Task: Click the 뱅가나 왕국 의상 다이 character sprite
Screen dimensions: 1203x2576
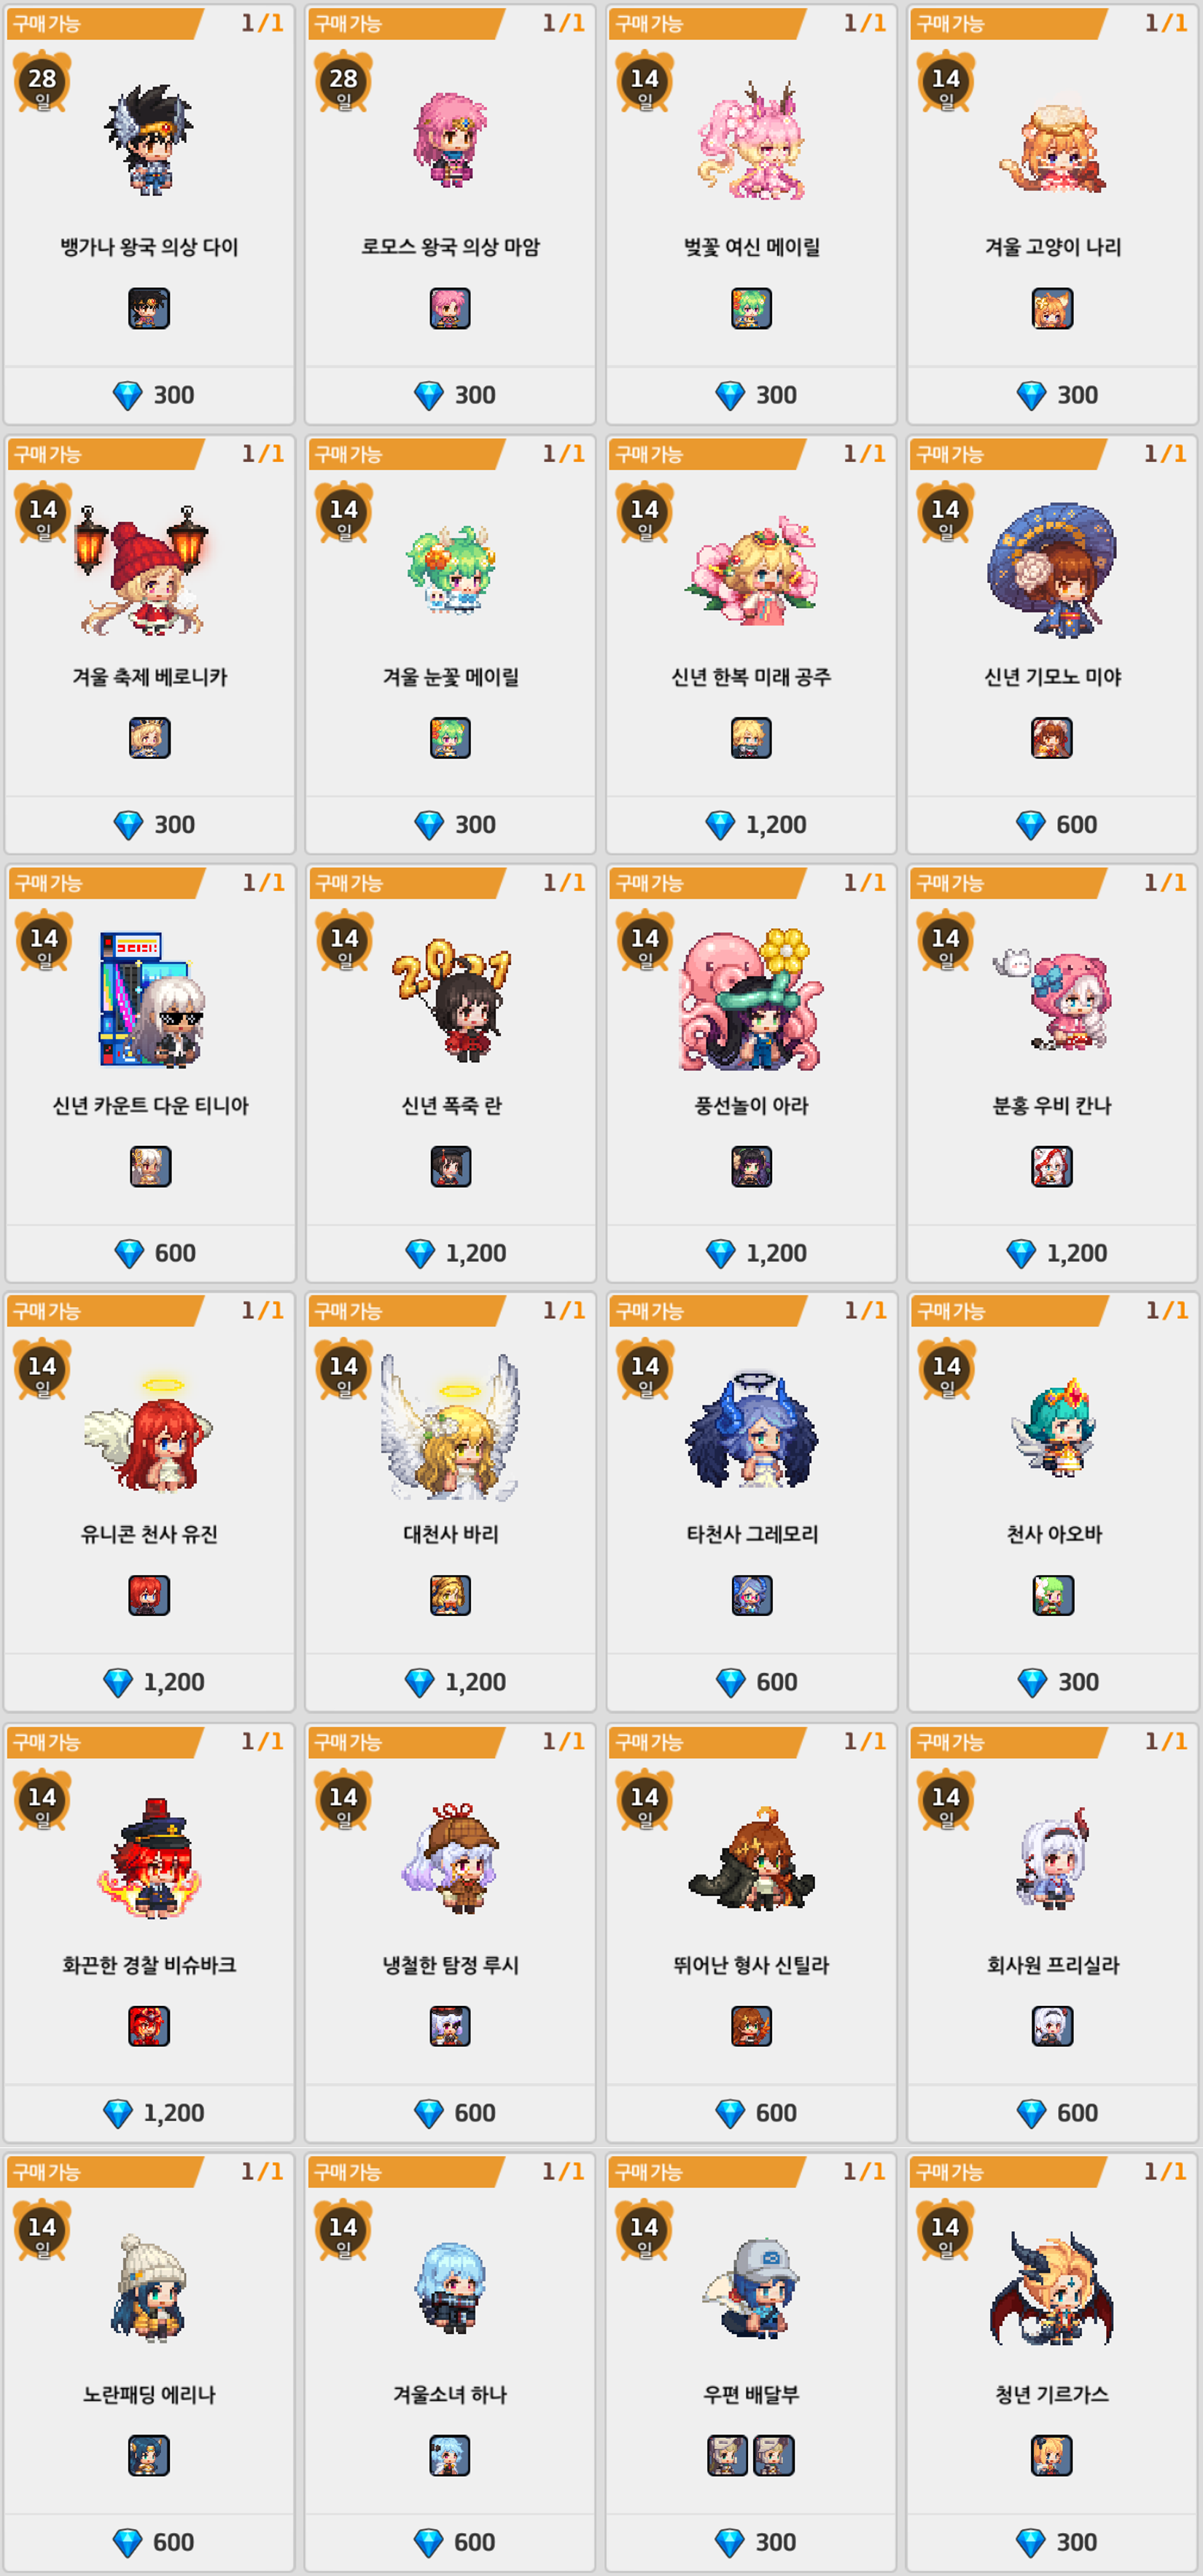Action: point(149,139)
